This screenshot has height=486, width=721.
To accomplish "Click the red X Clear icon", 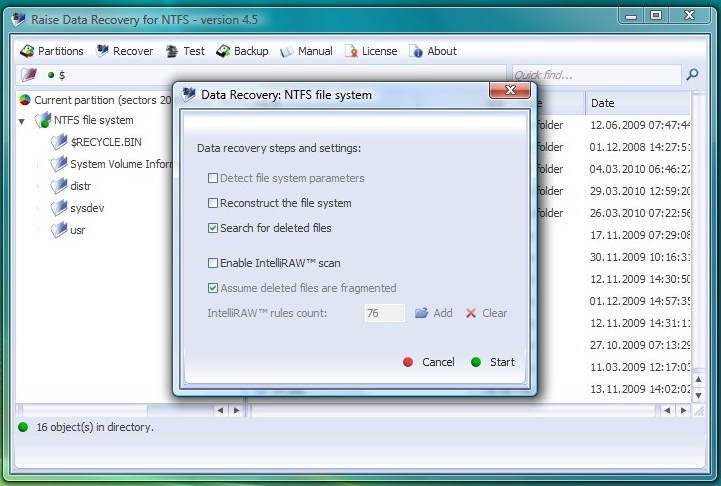I will pyautogui.click(x=471, y=314).
